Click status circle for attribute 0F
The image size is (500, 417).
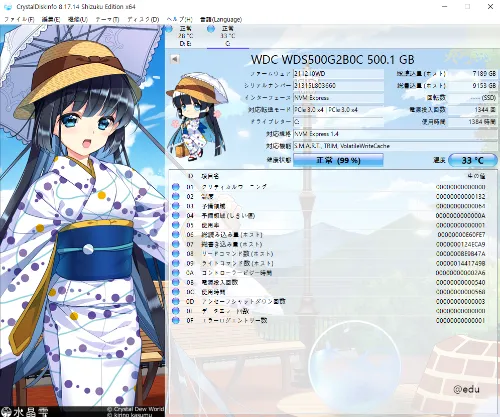pyautogui.click(x=176, y=320)
